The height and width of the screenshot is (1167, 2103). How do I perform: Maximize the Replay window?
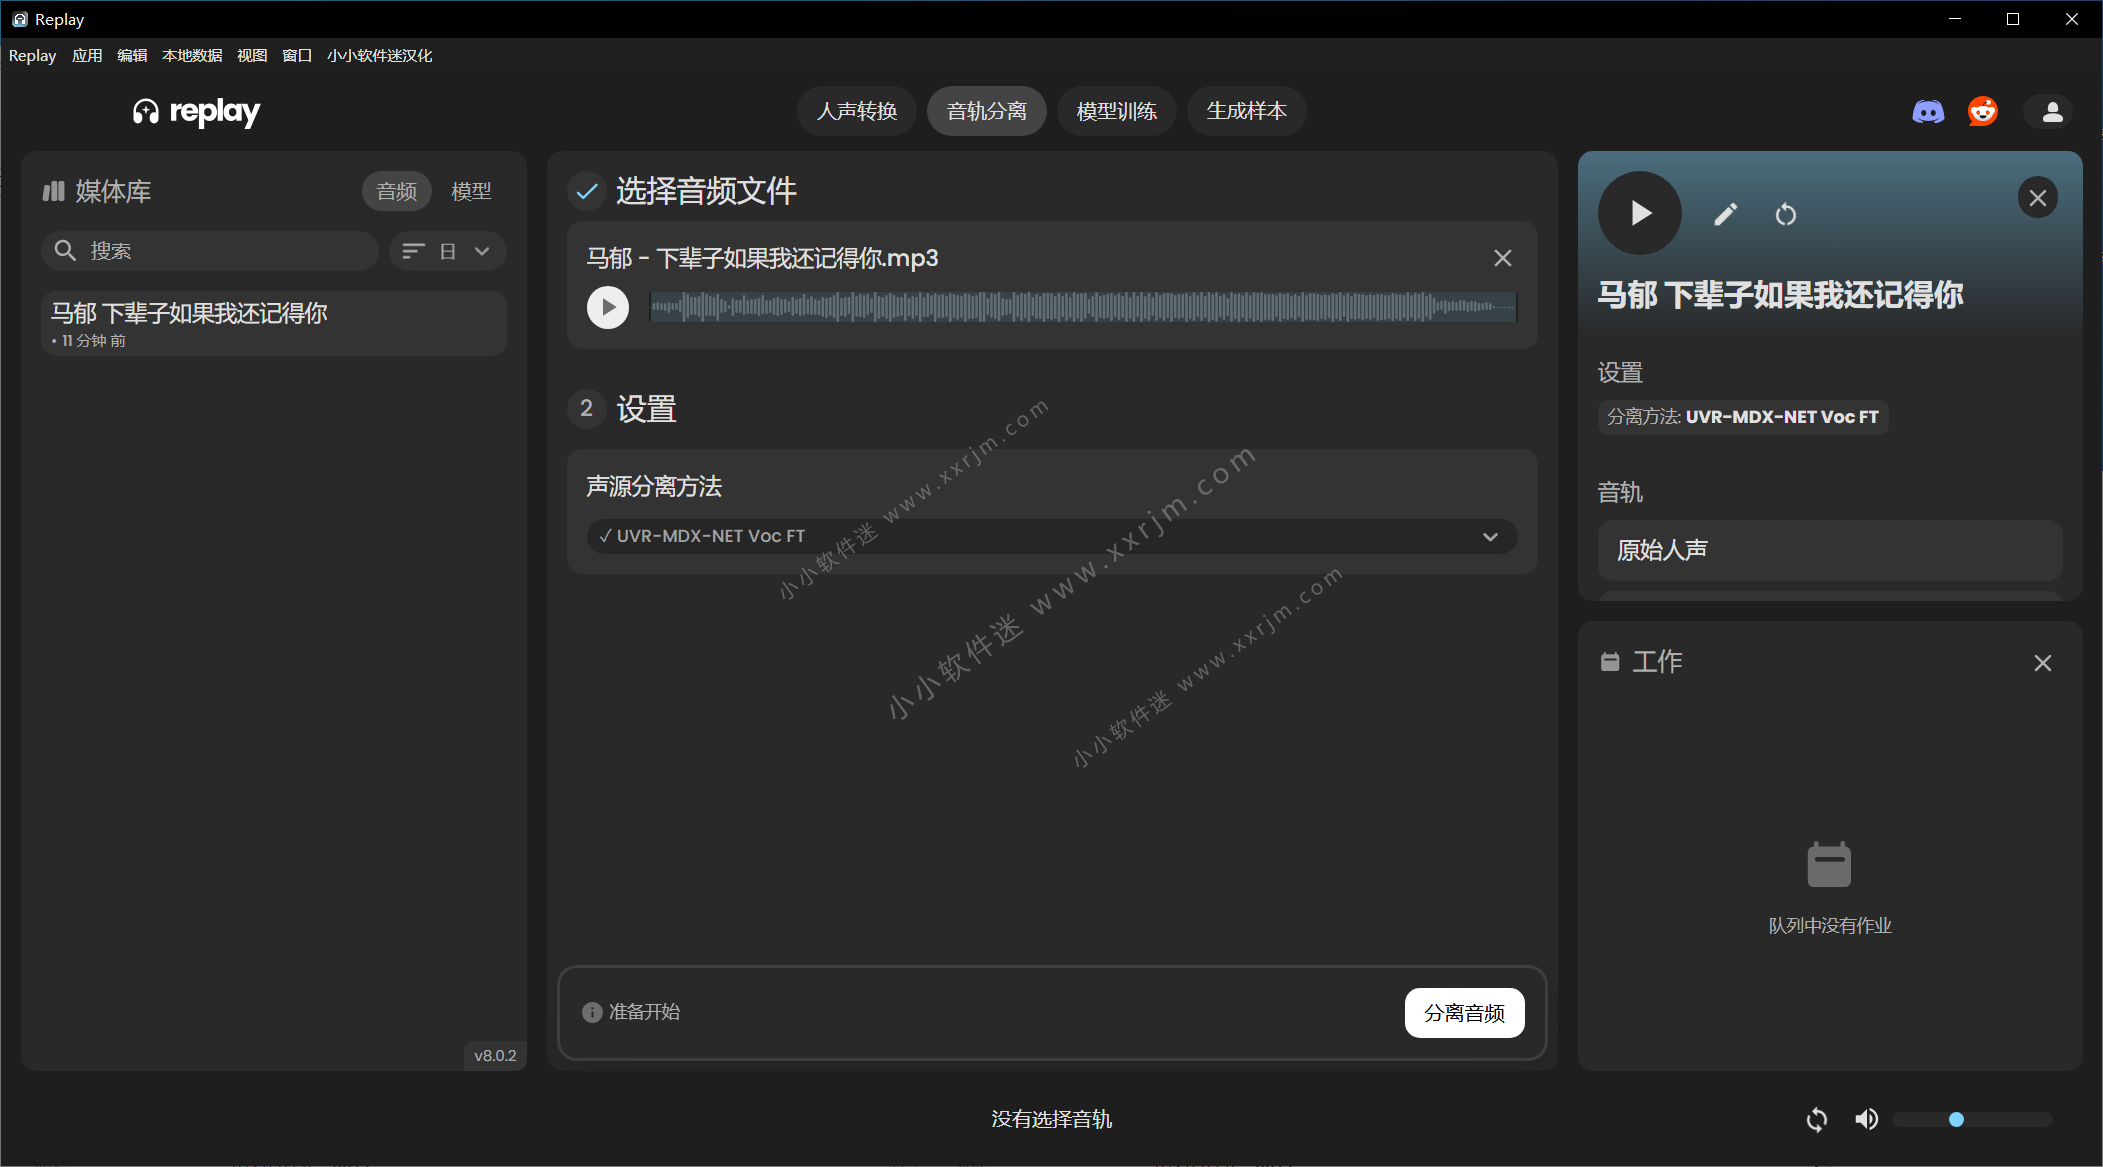coord(2013,19)
